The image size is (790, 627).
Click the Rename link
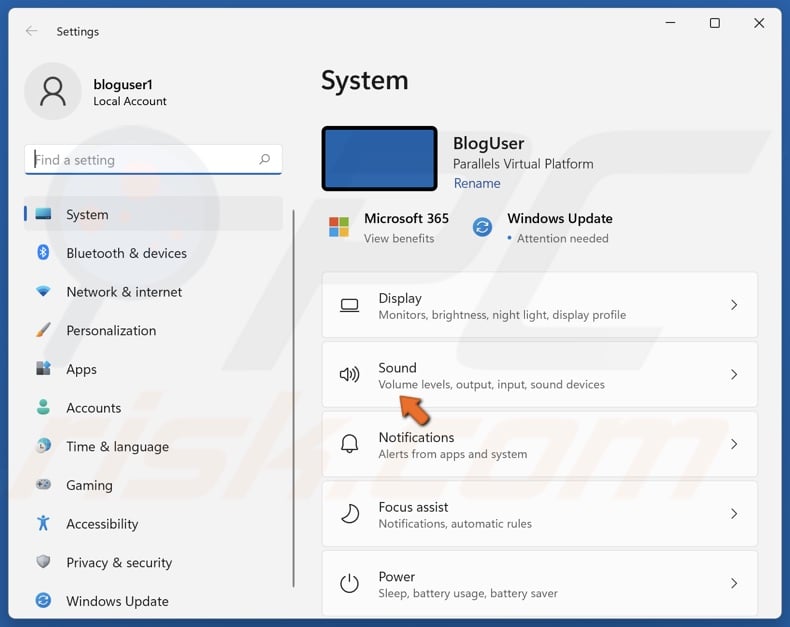[477, 183]
